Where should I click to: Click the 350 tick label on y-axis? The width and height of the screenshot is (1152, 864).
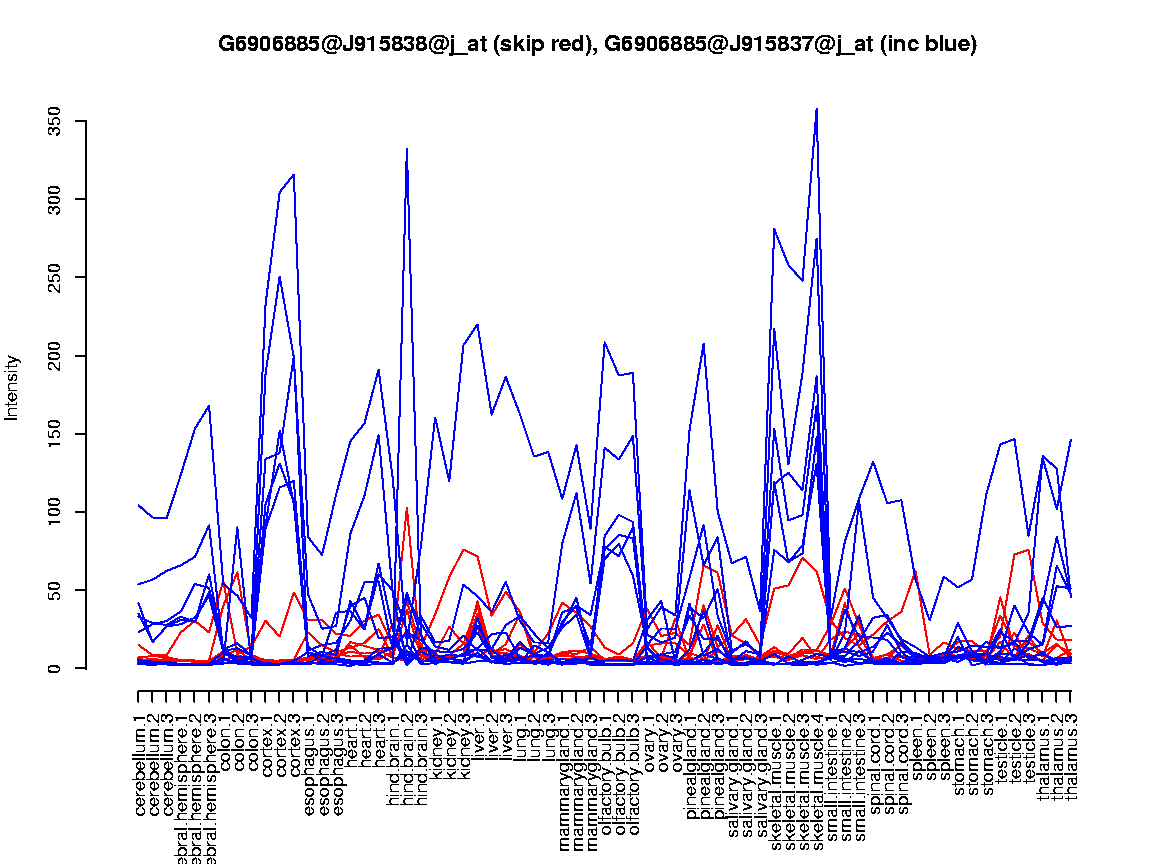pos(56,122)
